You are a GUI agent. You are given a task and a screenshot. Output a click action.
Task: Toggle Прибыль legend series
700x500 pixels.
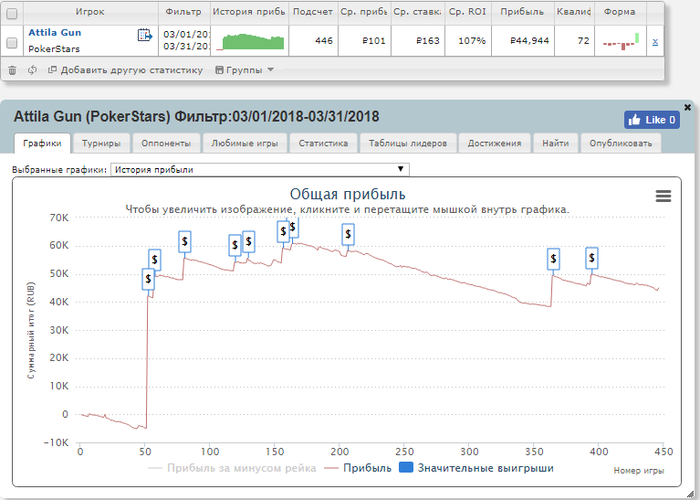358,468
